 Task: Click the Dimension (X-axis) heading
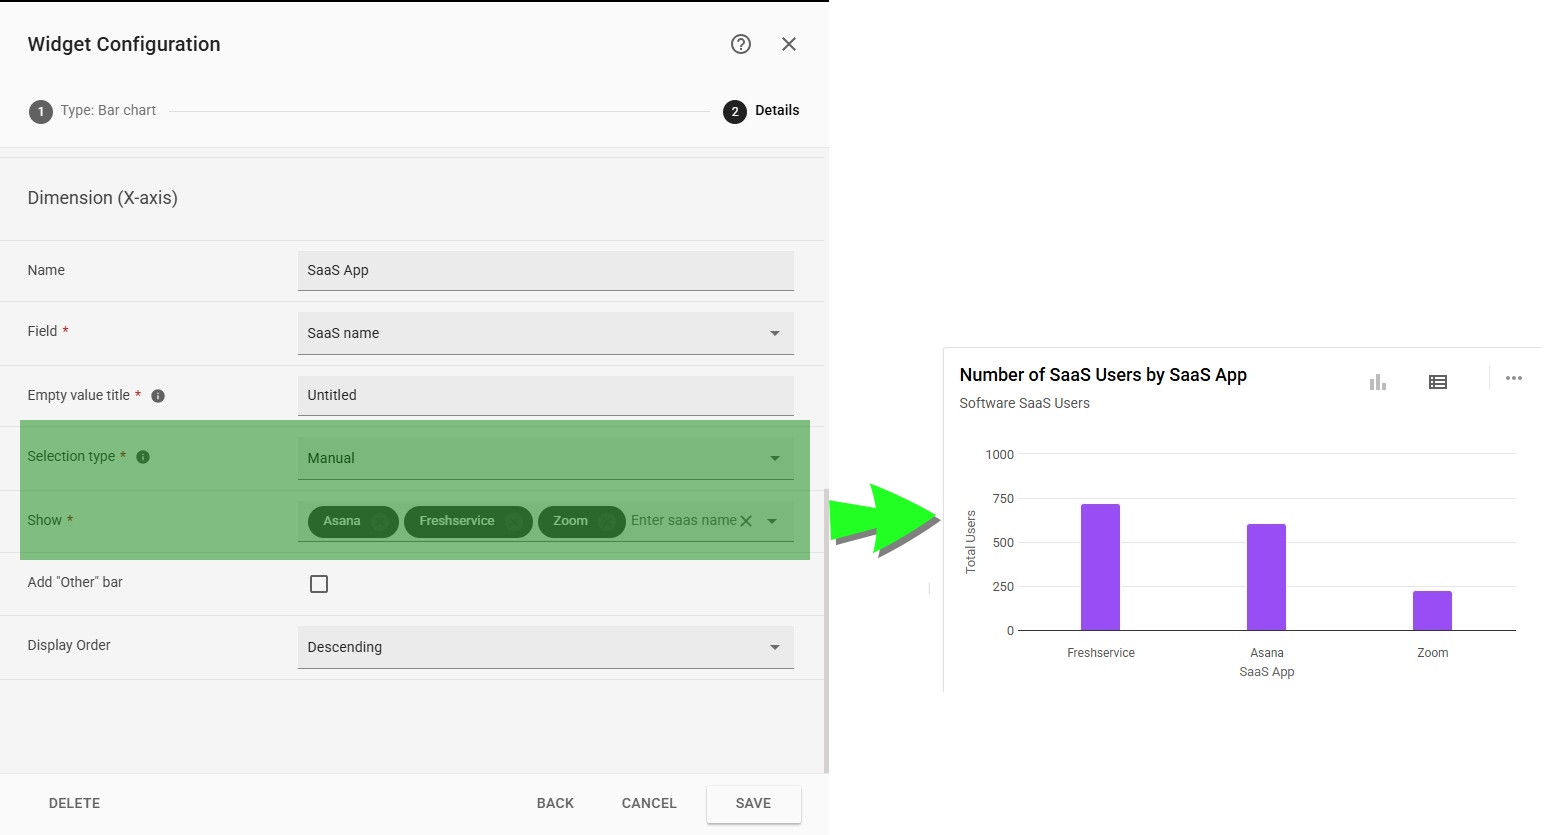[x=103, y=198]
